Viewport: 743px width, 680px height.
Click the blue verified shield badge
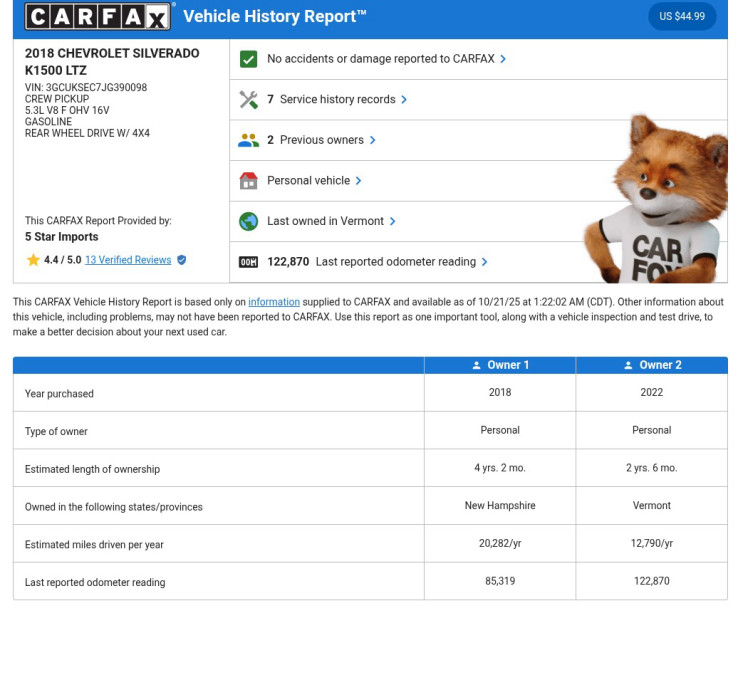click(181, 260)
